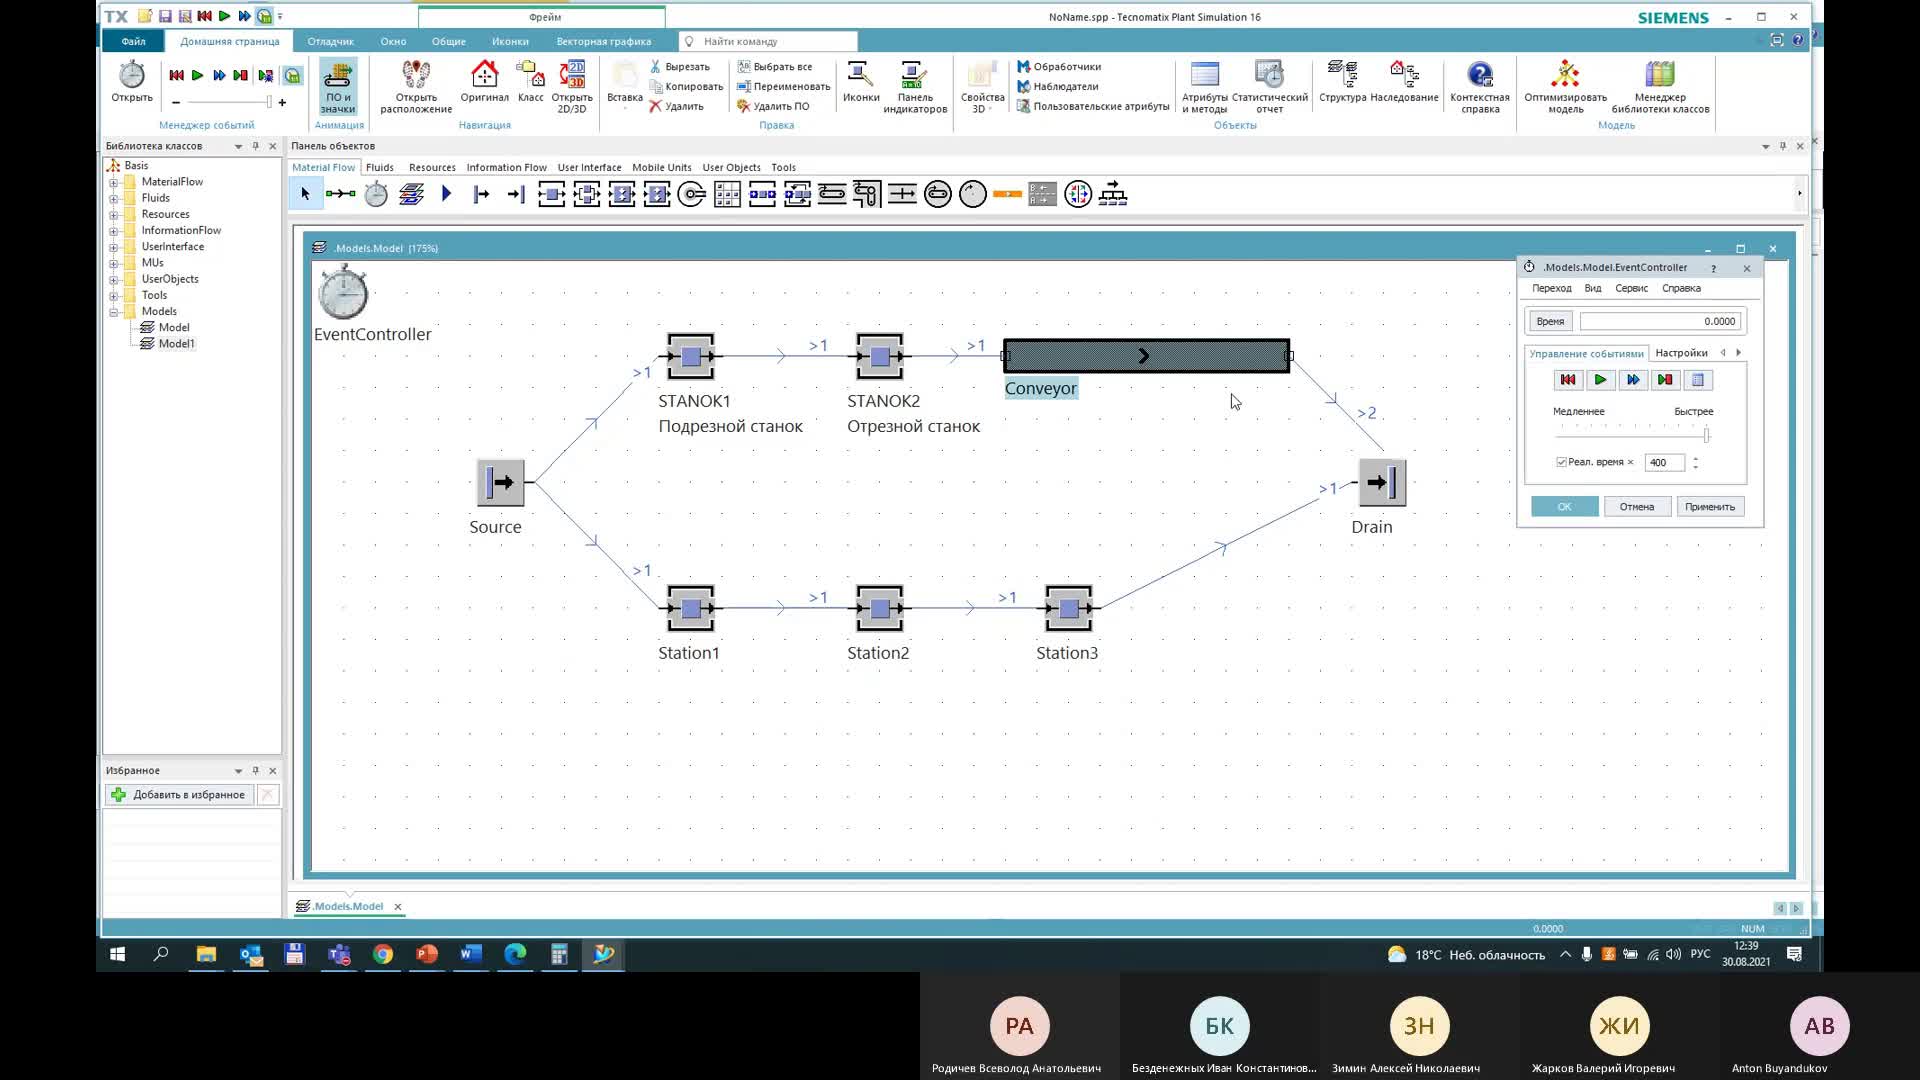Switch to Настройки tab in EventController
Image resolution: width=1920 pixels, height=1080 pixels.
pyautogui.click(x=1681, y=353)
